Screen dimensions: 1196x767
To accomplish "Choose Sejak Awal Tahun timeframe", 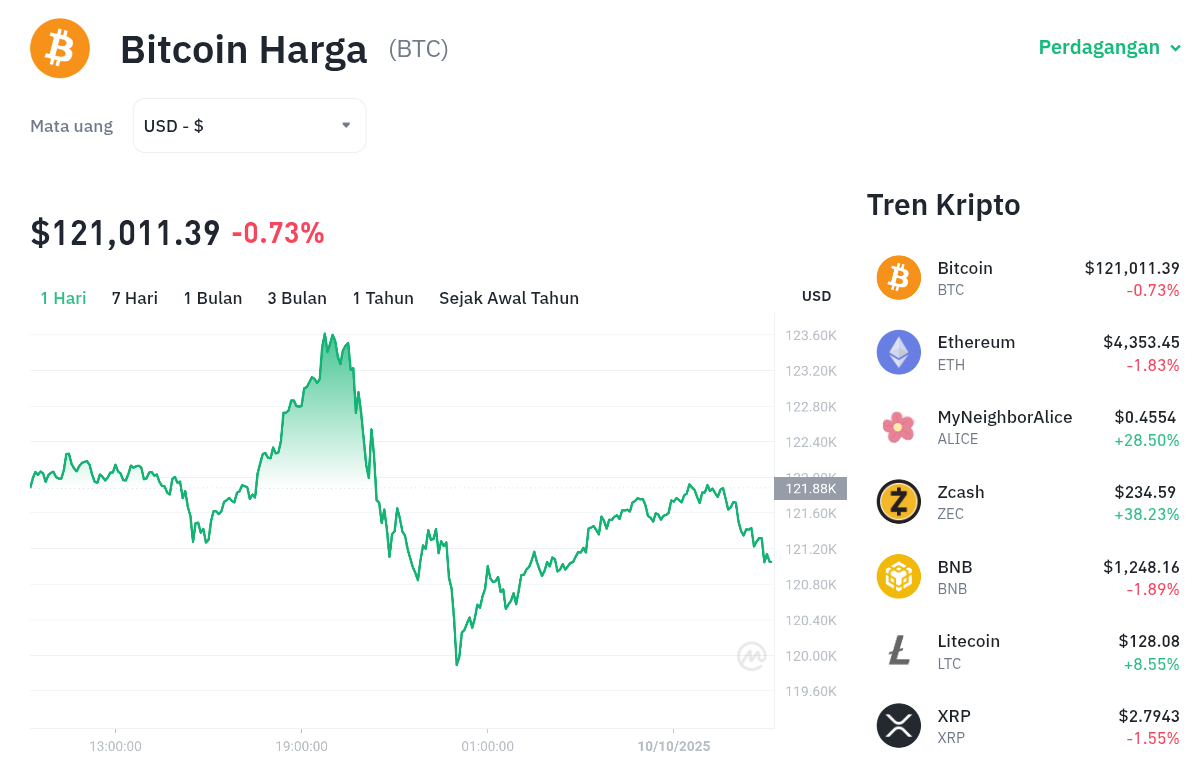I will (x=508, y=298).
